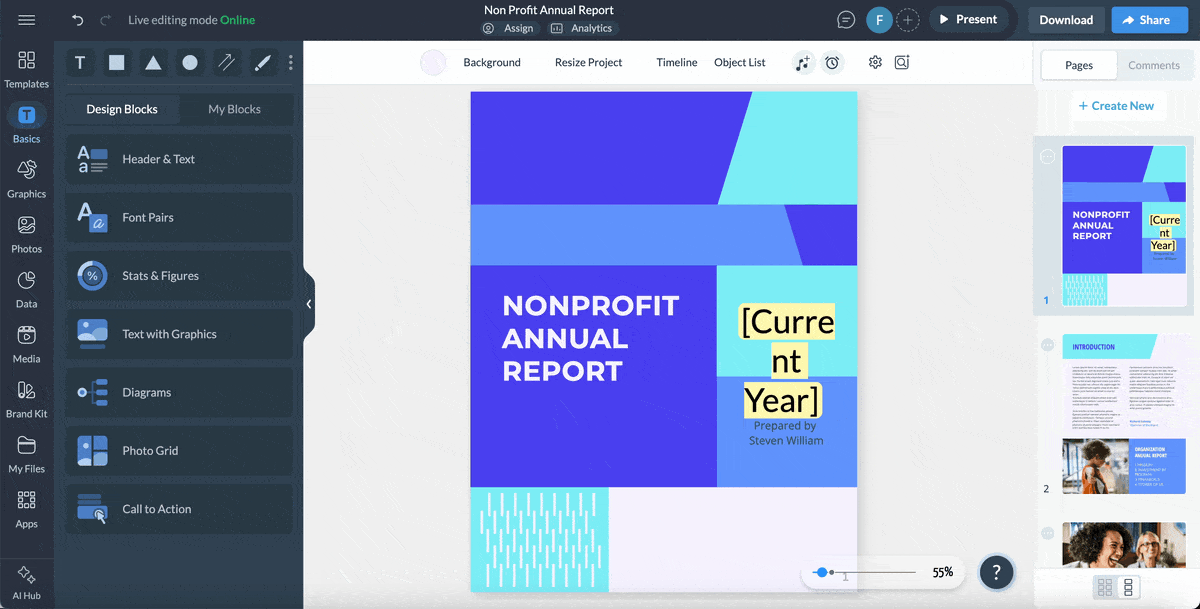Select the Arrow/Line tool
Image resolution: width=1200 pixels, height=609 pixels.
click(226, 62)
